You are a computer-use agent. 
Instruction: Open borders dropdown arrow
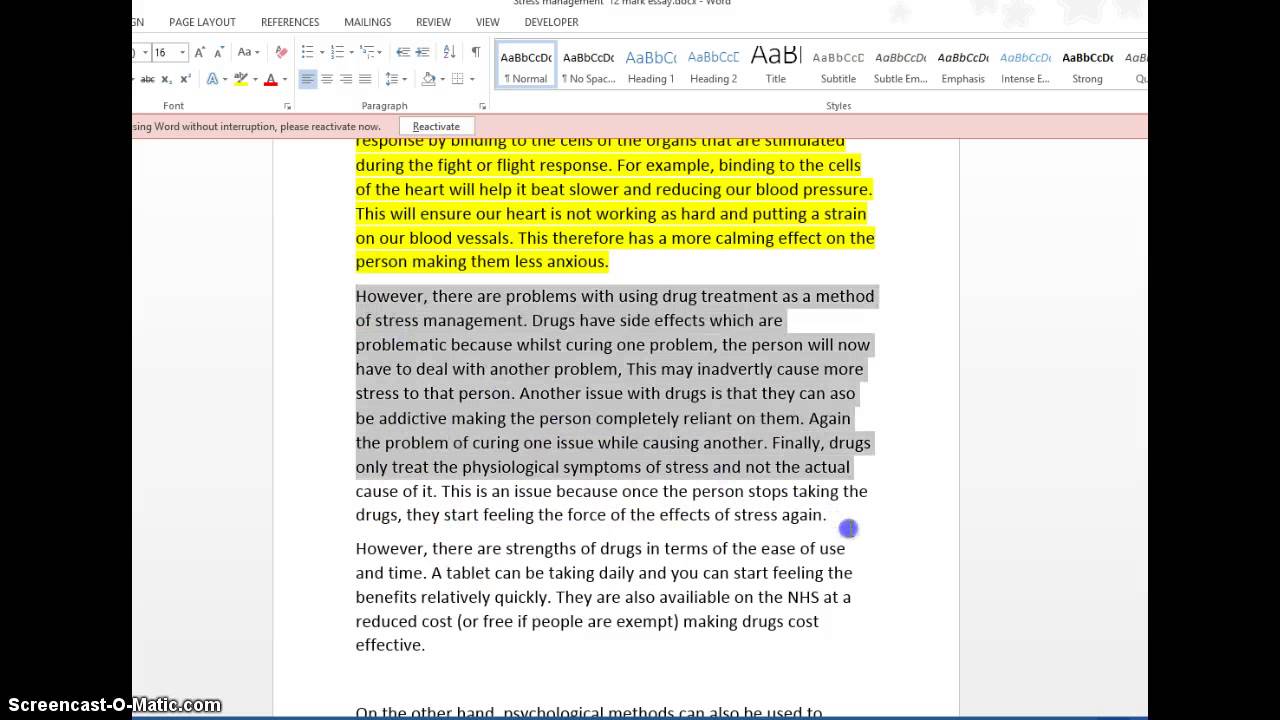click(472, 79)
